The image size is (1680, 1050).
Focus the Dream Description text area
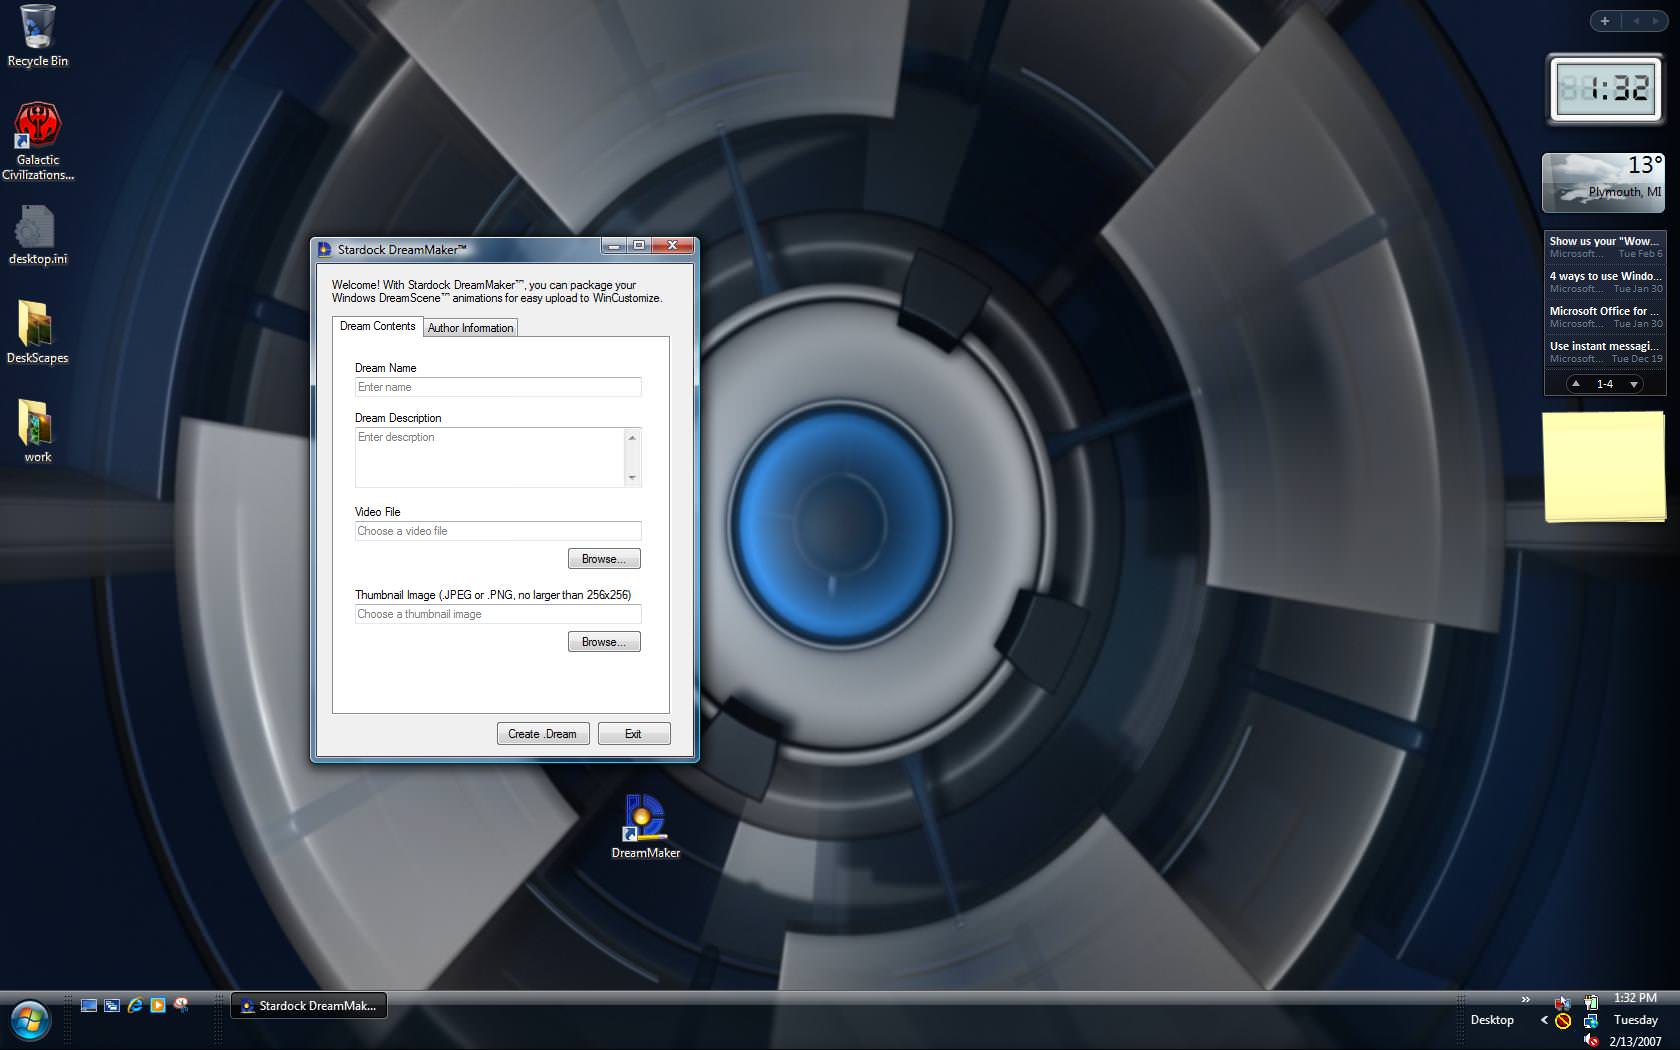coord(490,458)
